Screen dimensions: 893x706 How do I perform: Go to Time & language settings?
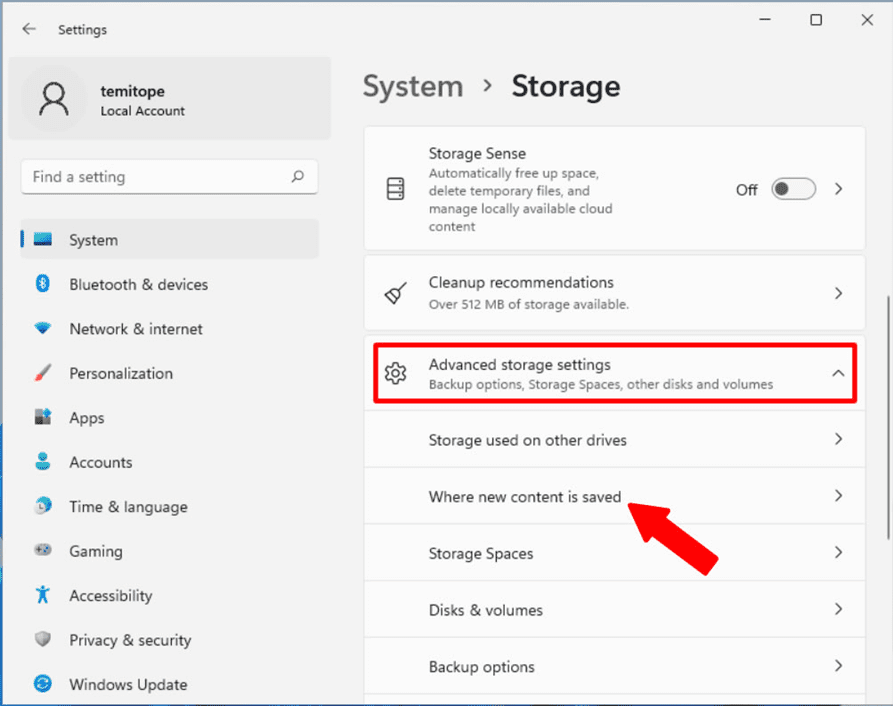(128, 507)
